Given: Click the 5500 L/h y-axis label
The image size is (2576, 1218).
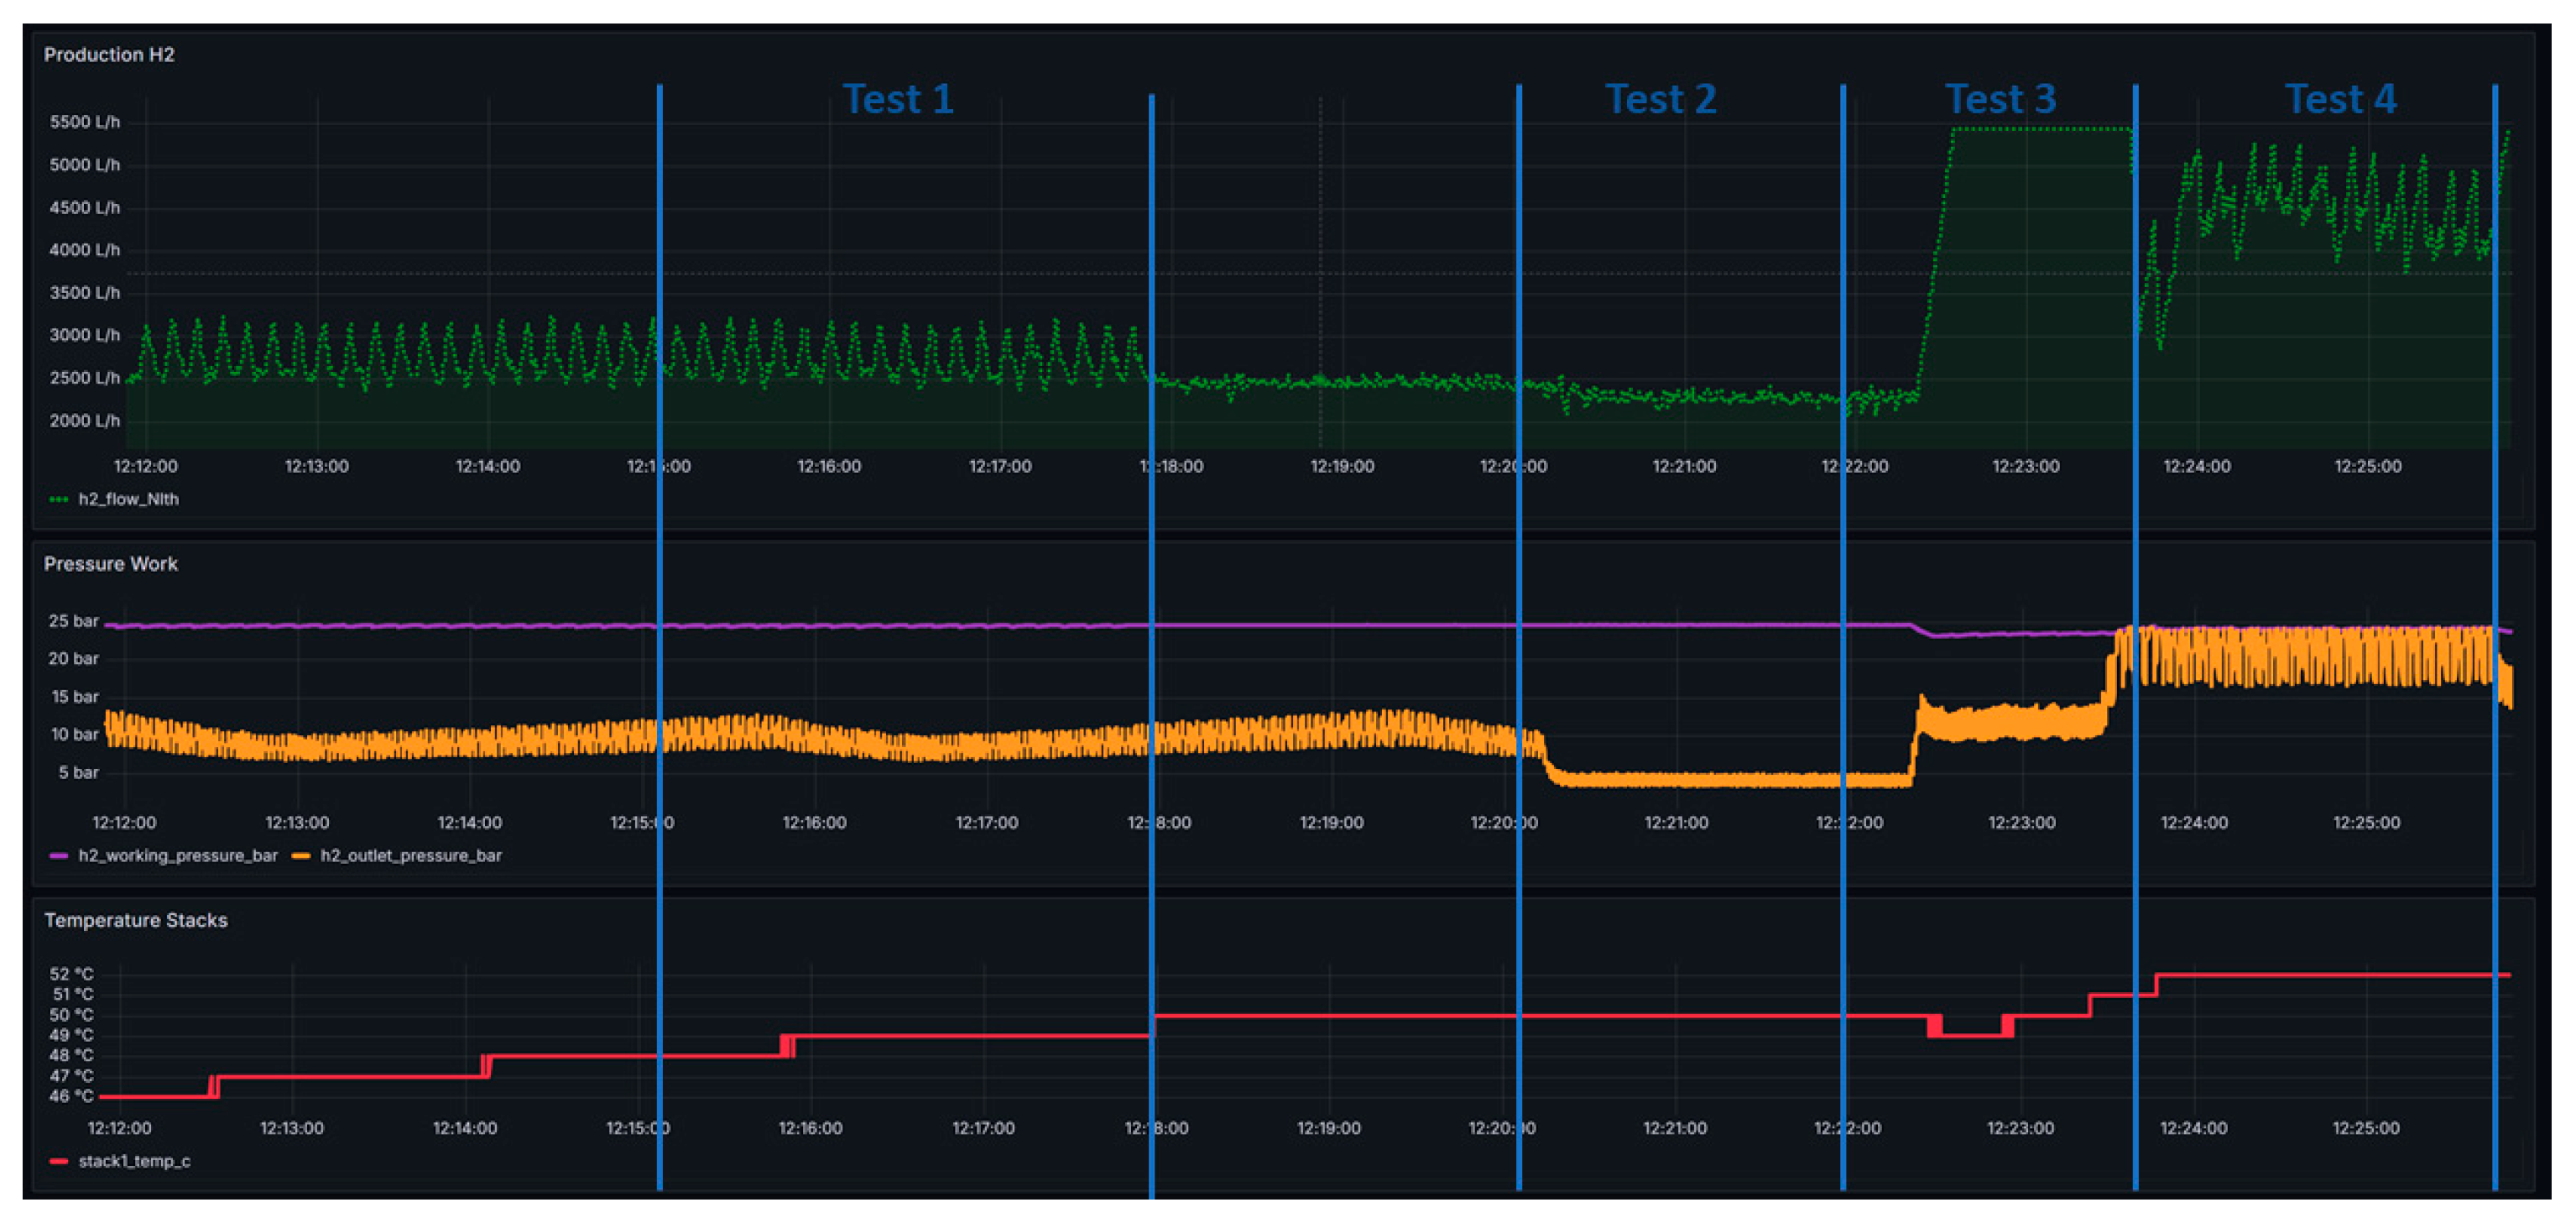Looking at the screenshot, I should click(85, 122).
